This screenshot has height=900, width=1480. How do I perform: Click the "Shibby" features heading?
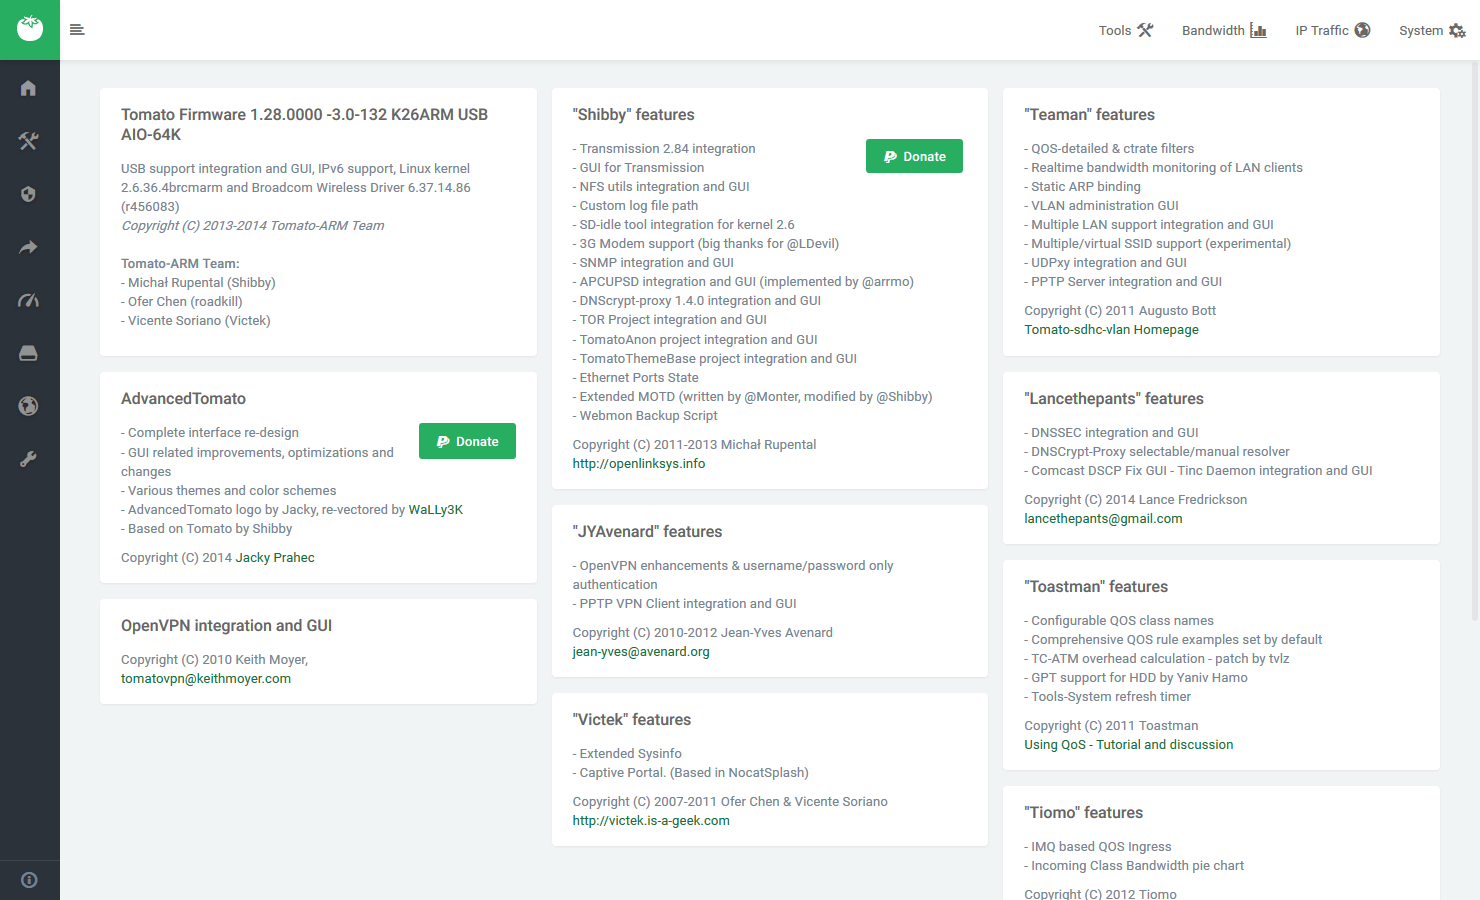pyautogui.click(x=633, y=115)
